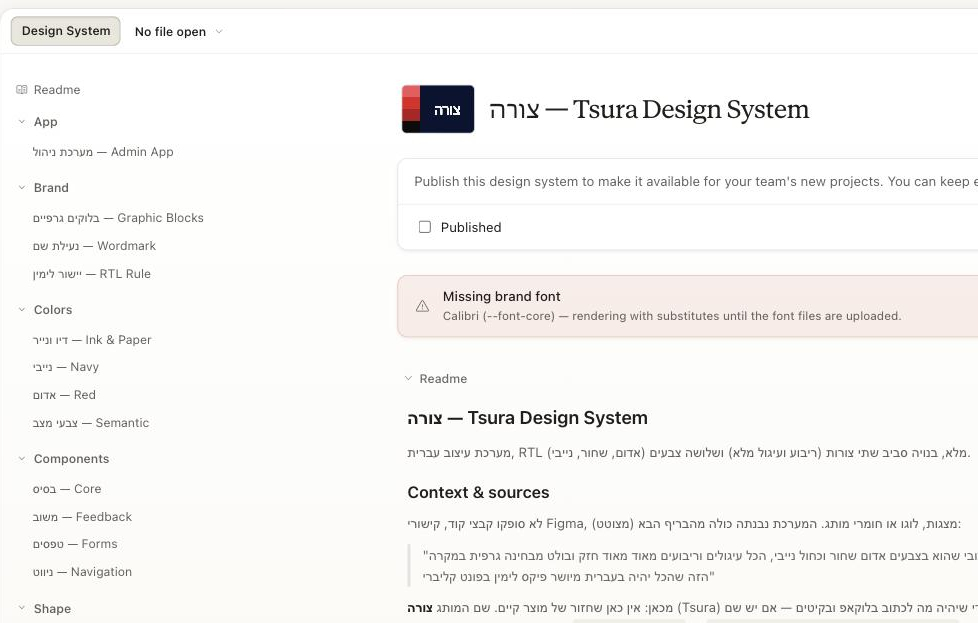Open the Semantic colors item
The image size is (978, 623).
(91, 423)
